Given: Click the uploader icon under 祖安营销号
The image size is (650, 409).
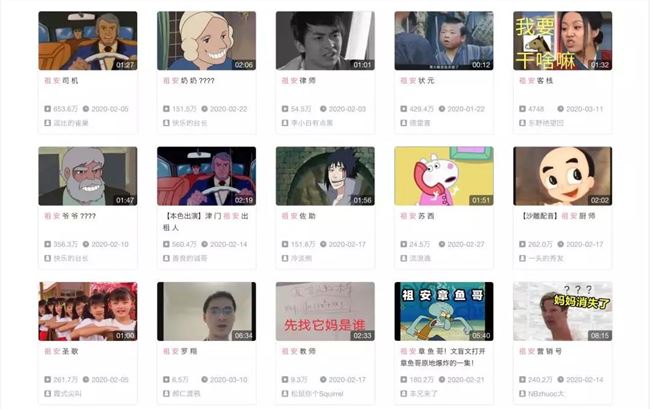Looking at the screenshot, I should pos(522,393).
